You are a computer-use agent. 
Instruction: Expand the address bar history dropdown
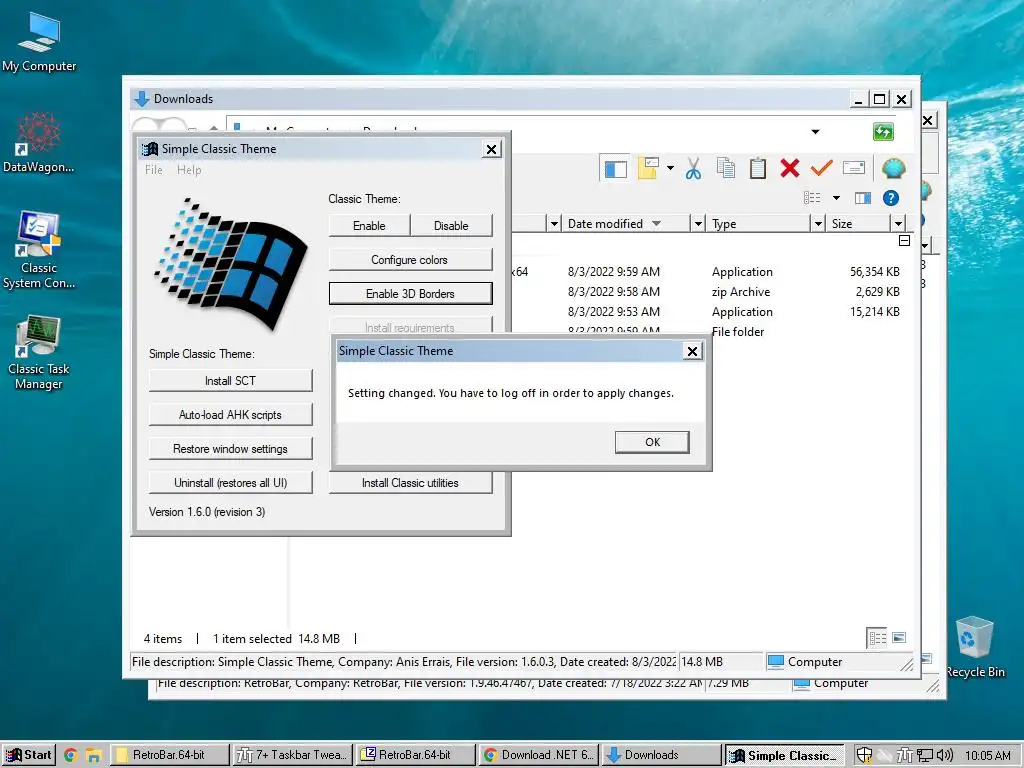[815, 132]
